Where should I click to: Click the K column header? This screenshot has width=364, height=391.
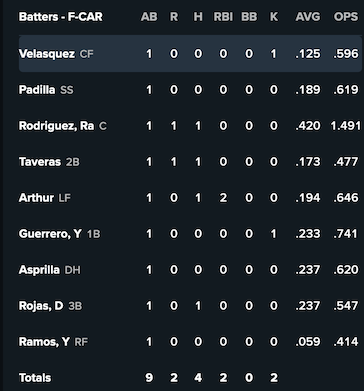point(274,17)
